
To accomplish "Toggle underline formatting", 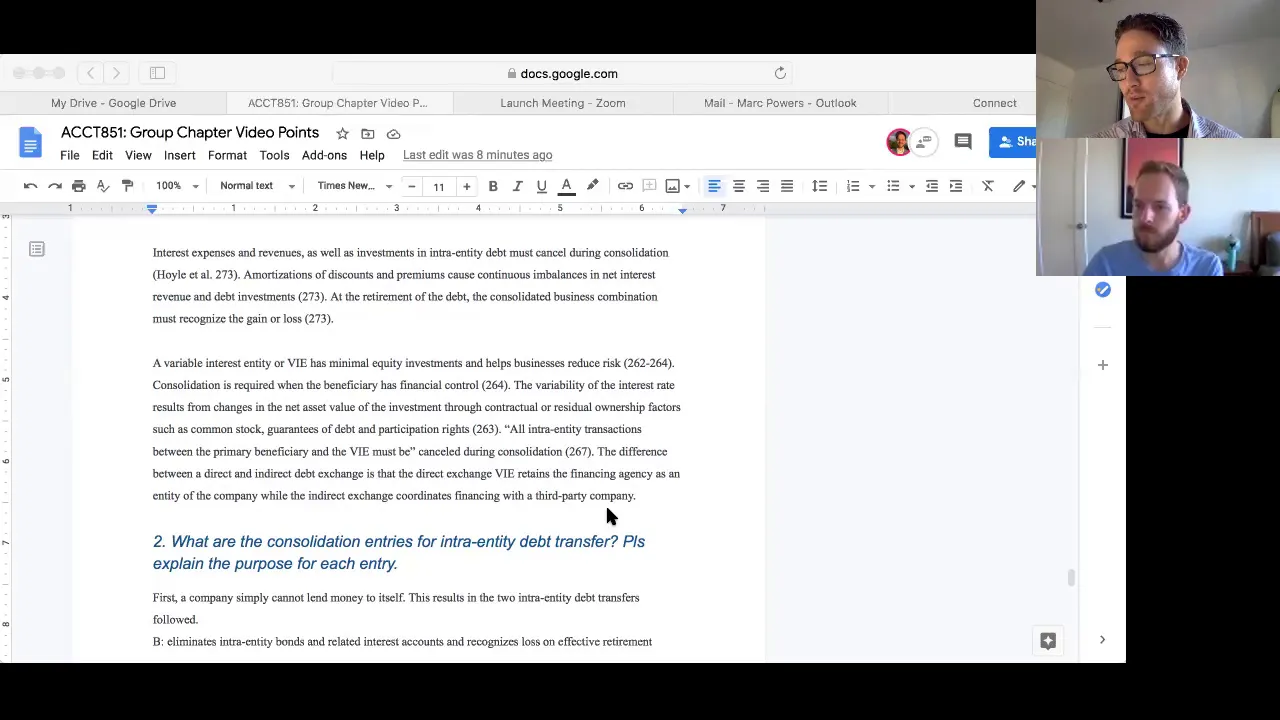I will click(541, 186).
